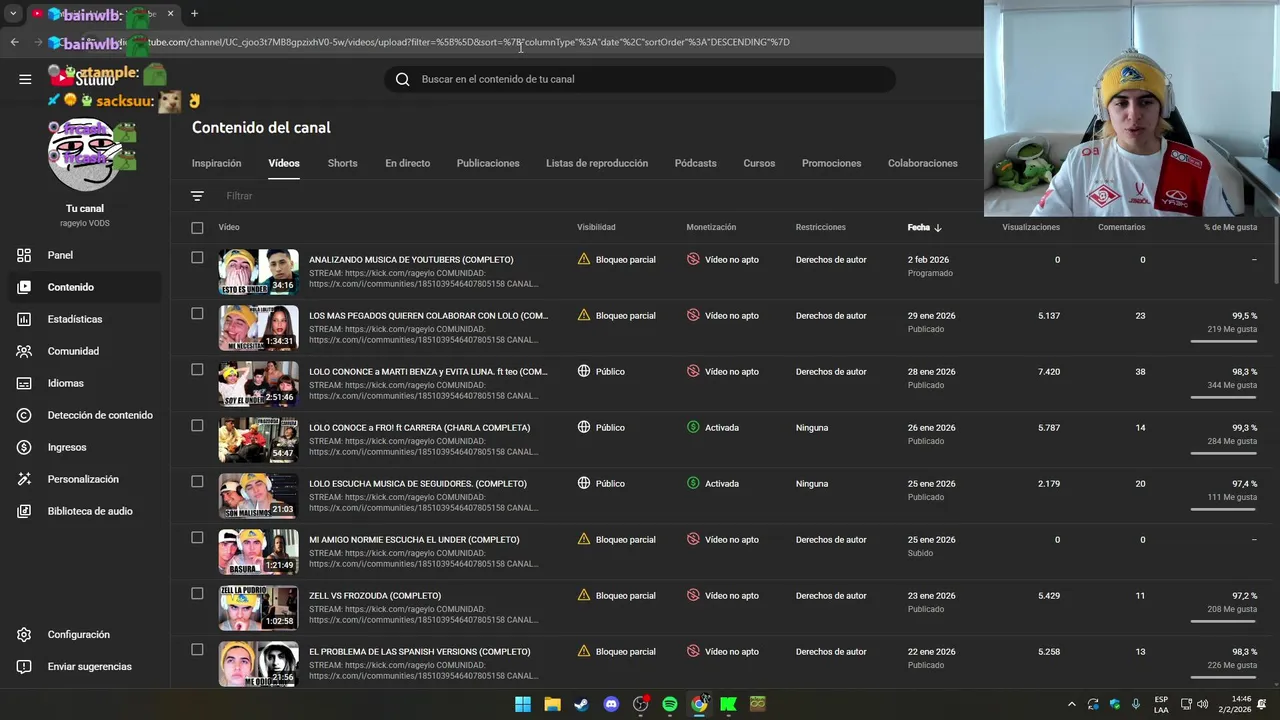Open Configuración gear icon
This screenshot has height=720, width=1280.
(x=24, y=635)
